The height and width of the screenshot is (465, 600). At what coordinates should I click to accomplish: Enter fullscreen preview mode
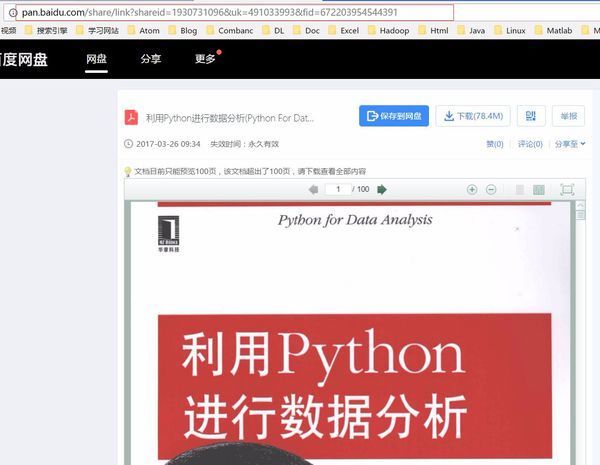pyautogui.click(x=567, y=189)
